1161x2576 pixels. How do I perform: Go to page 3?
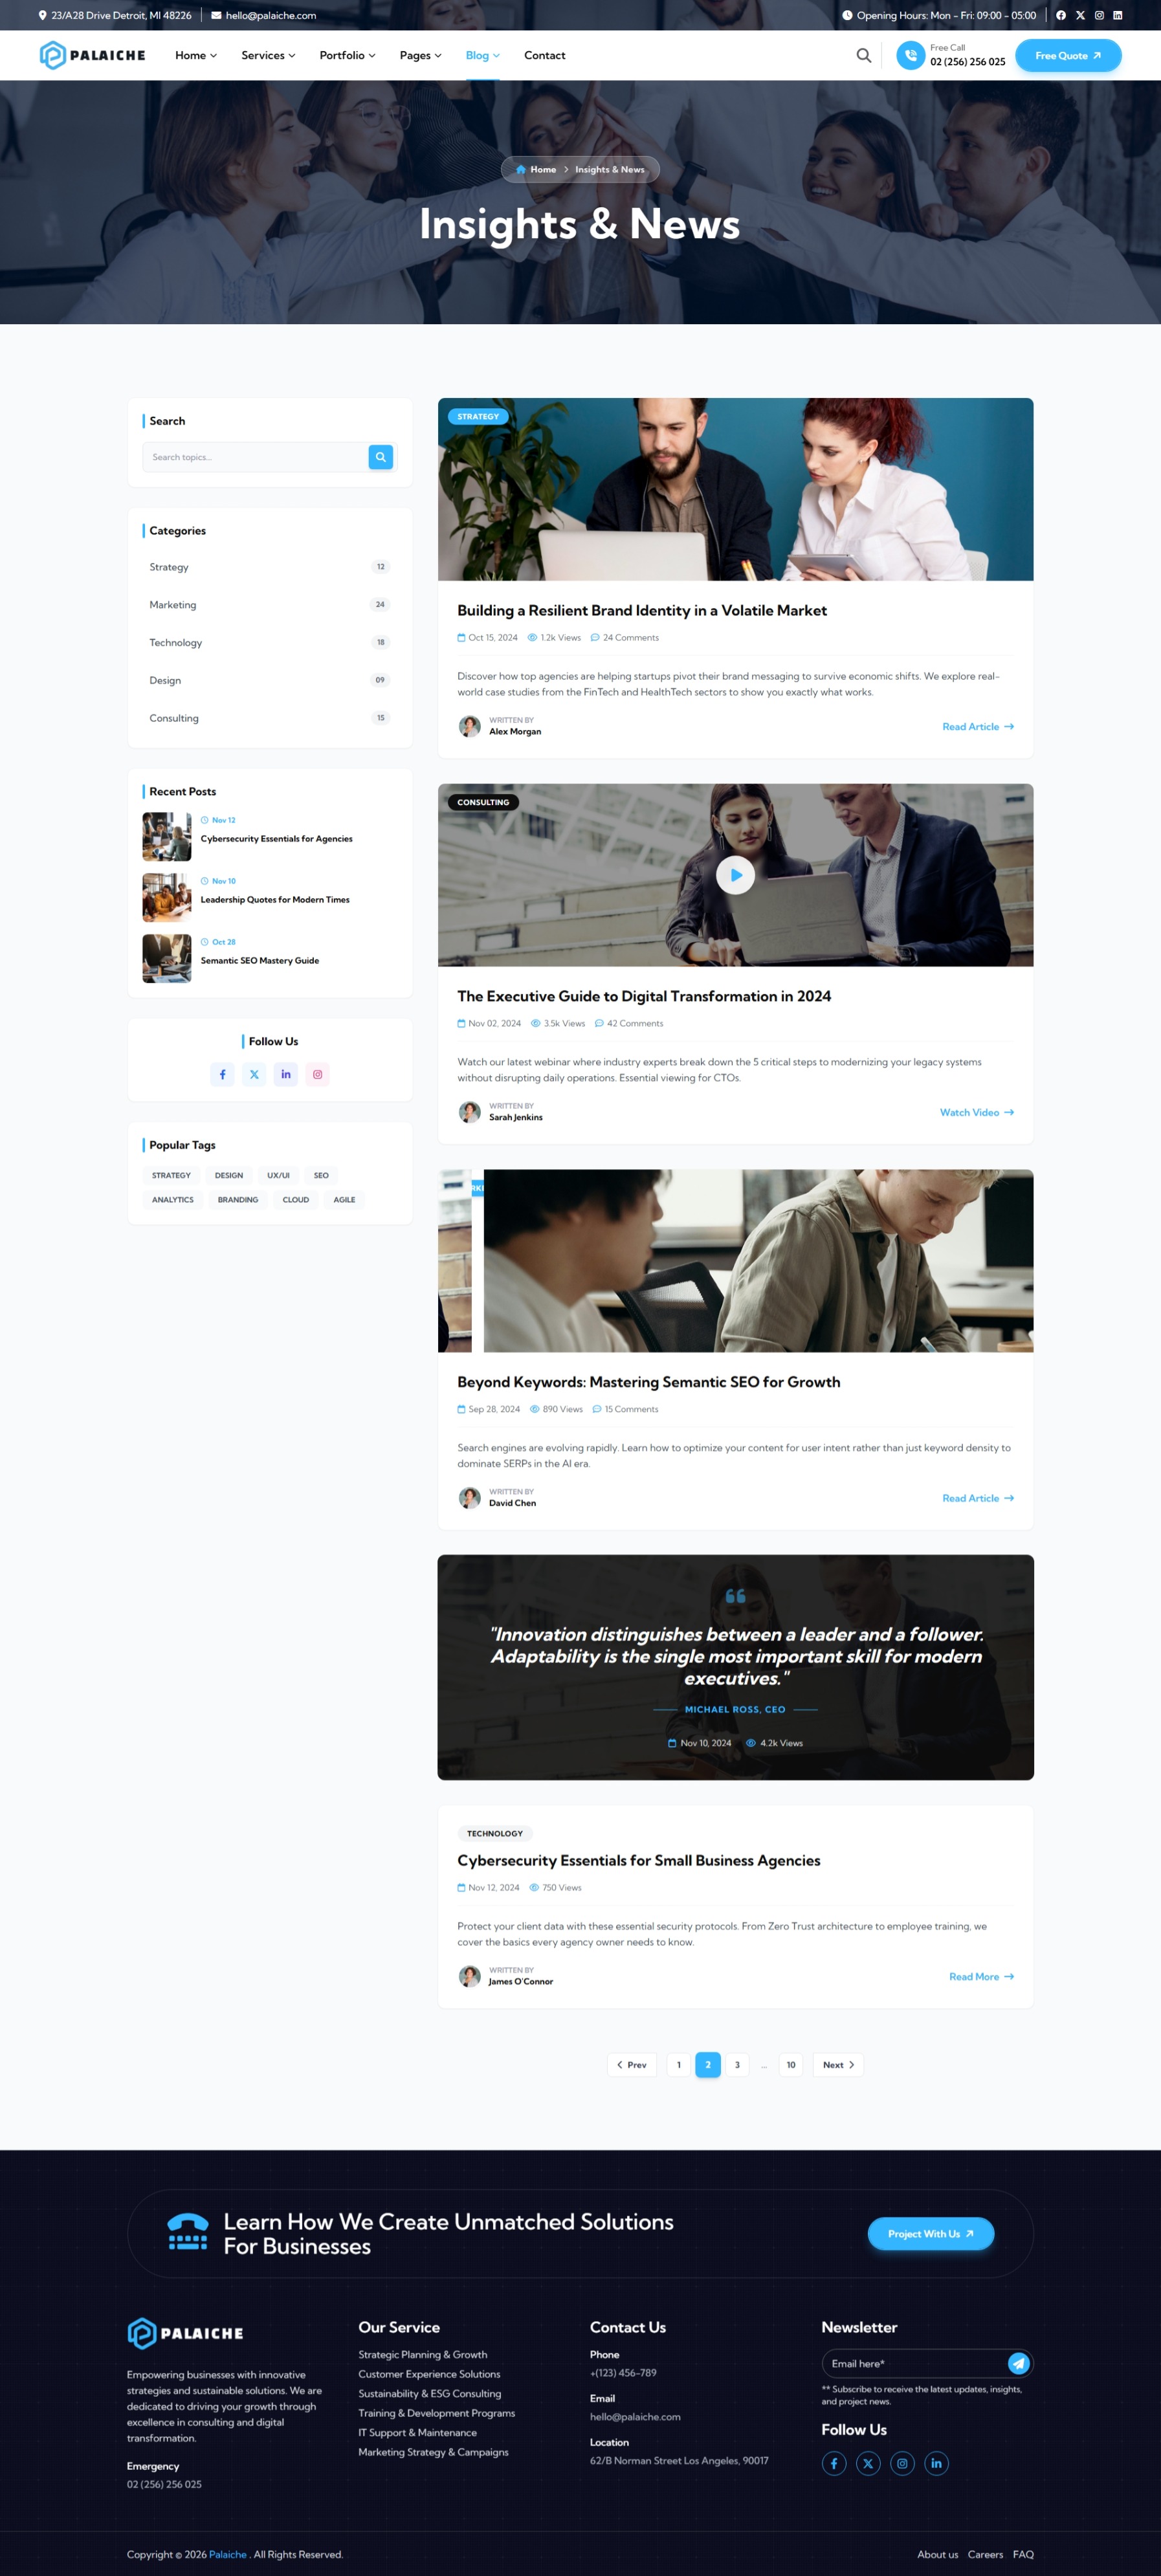point(737,2065)
